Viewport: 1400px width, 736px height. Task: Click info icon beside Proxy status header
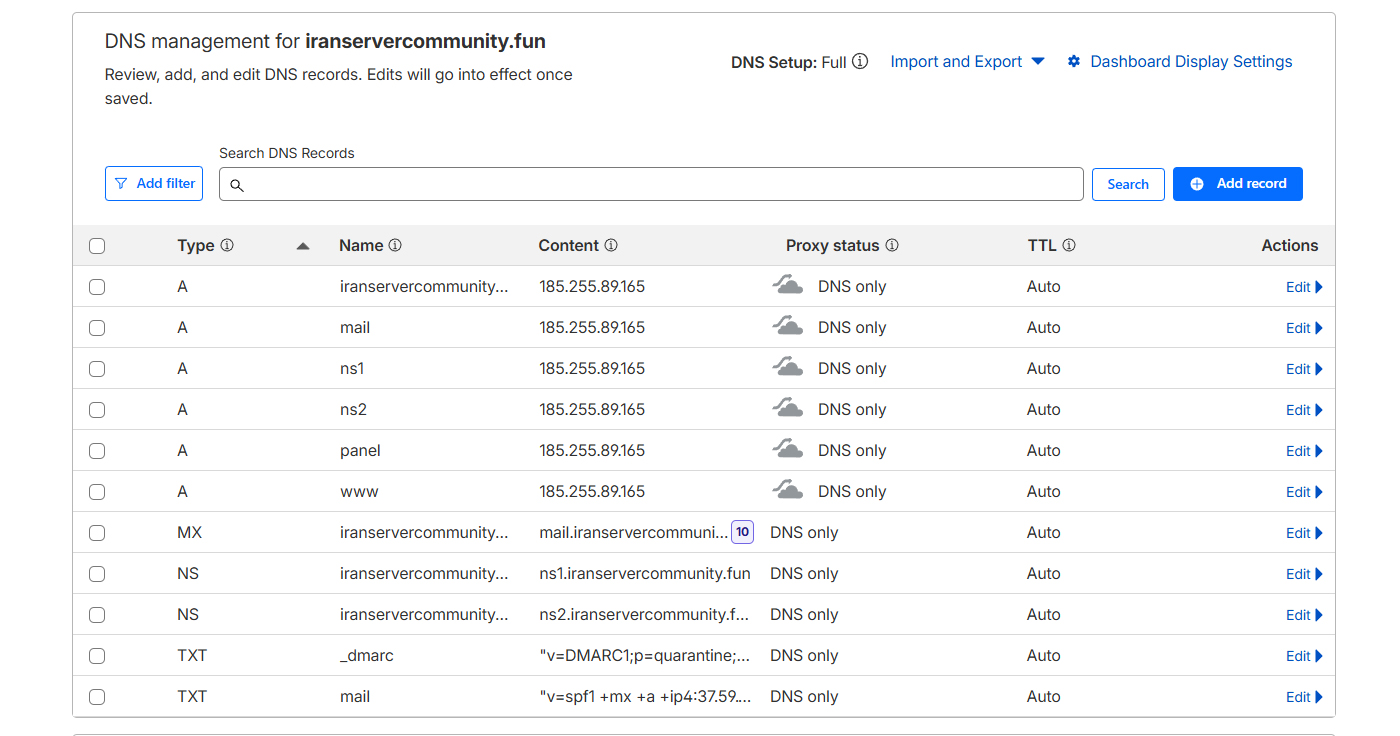tap(892, 245)
